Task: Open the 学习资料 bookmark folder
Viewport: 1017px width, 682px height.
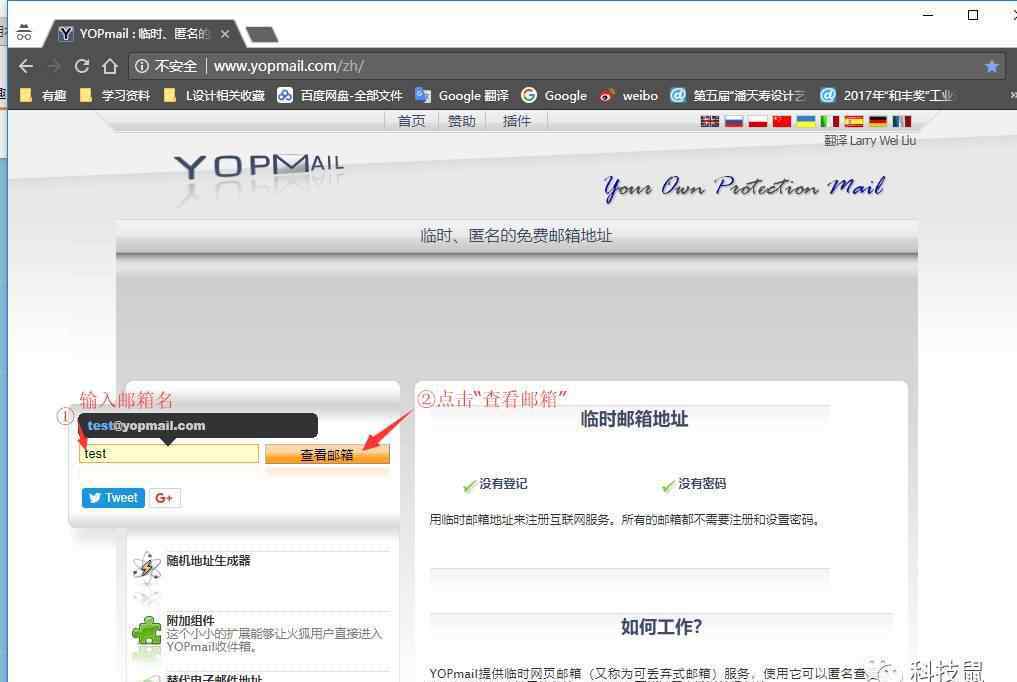Action: [x=115, y=95]
